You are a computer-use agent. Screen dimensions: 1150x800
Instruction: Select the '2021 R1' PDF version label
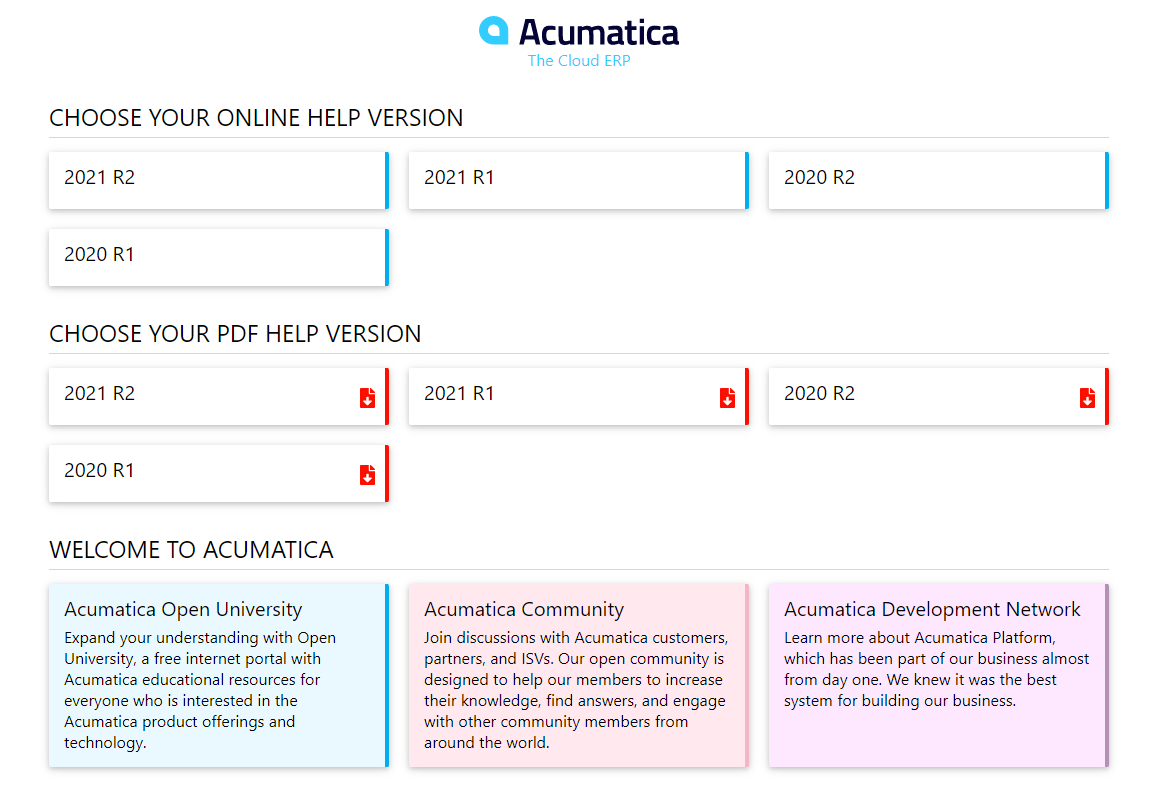coord(459,394)
